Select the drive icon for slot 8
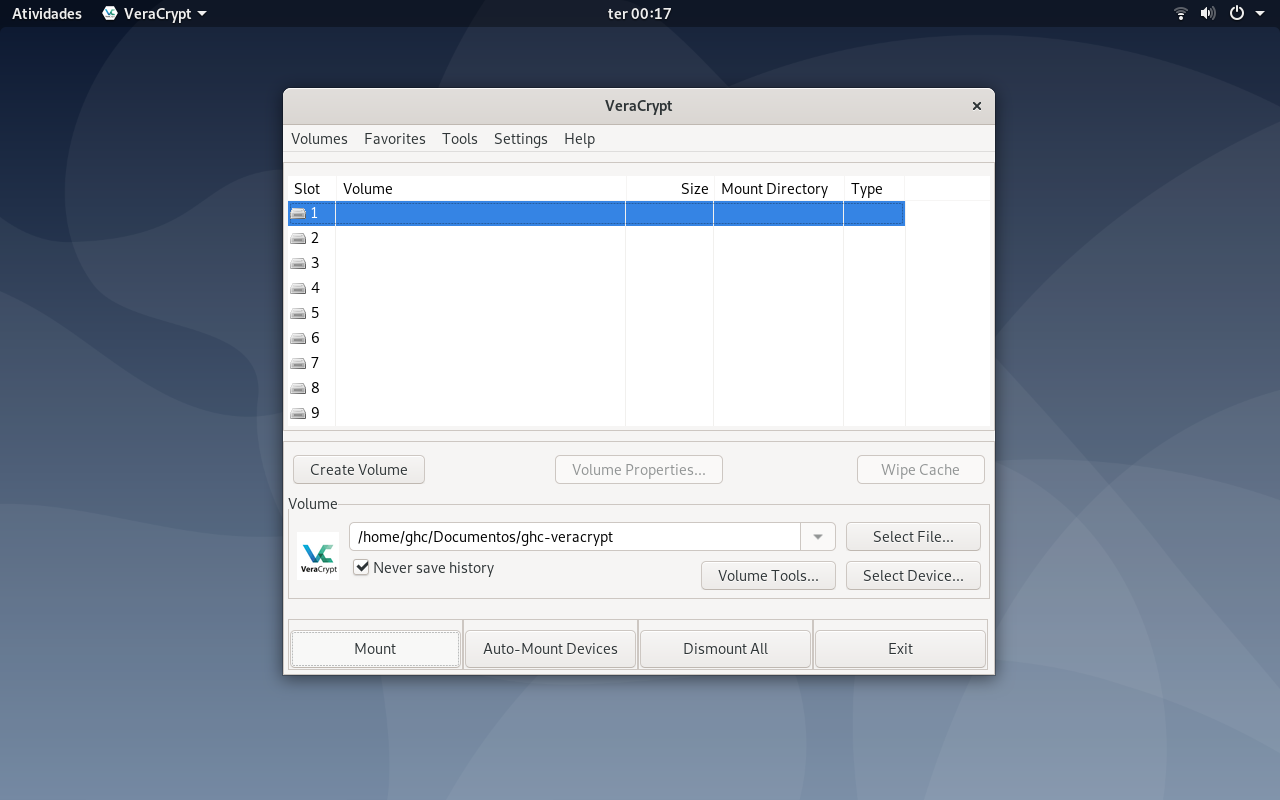The image size is (1280, 800). pos(298,388)
